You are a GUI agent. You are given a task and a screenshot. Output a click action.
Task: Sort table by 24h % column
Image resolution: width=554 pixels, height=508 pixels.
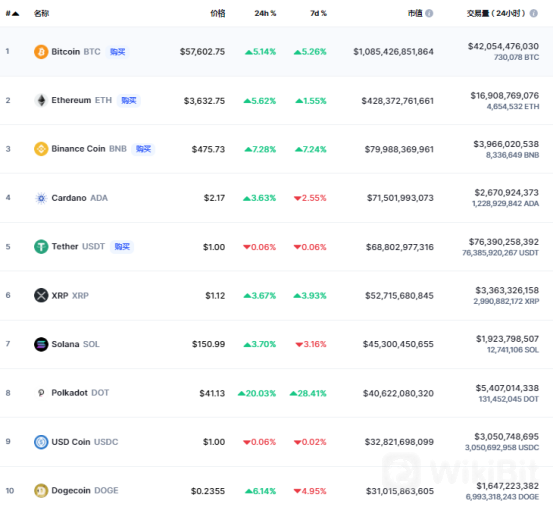pos(265,13)
